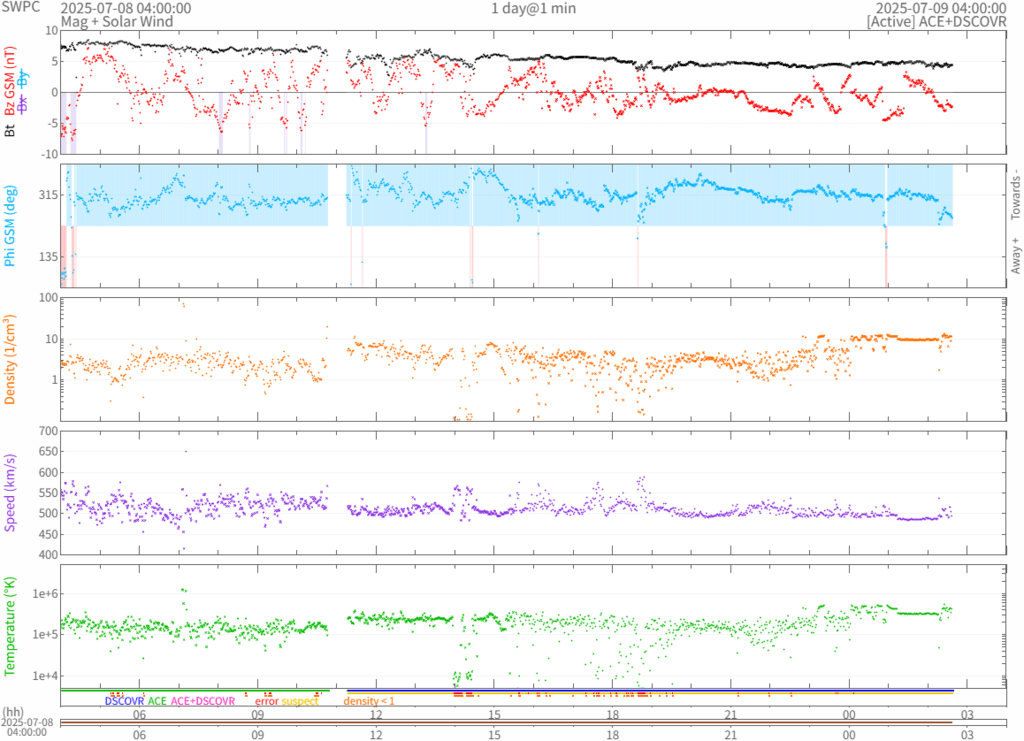
Task: Click the red error legend label
Action: pos(266,702)
